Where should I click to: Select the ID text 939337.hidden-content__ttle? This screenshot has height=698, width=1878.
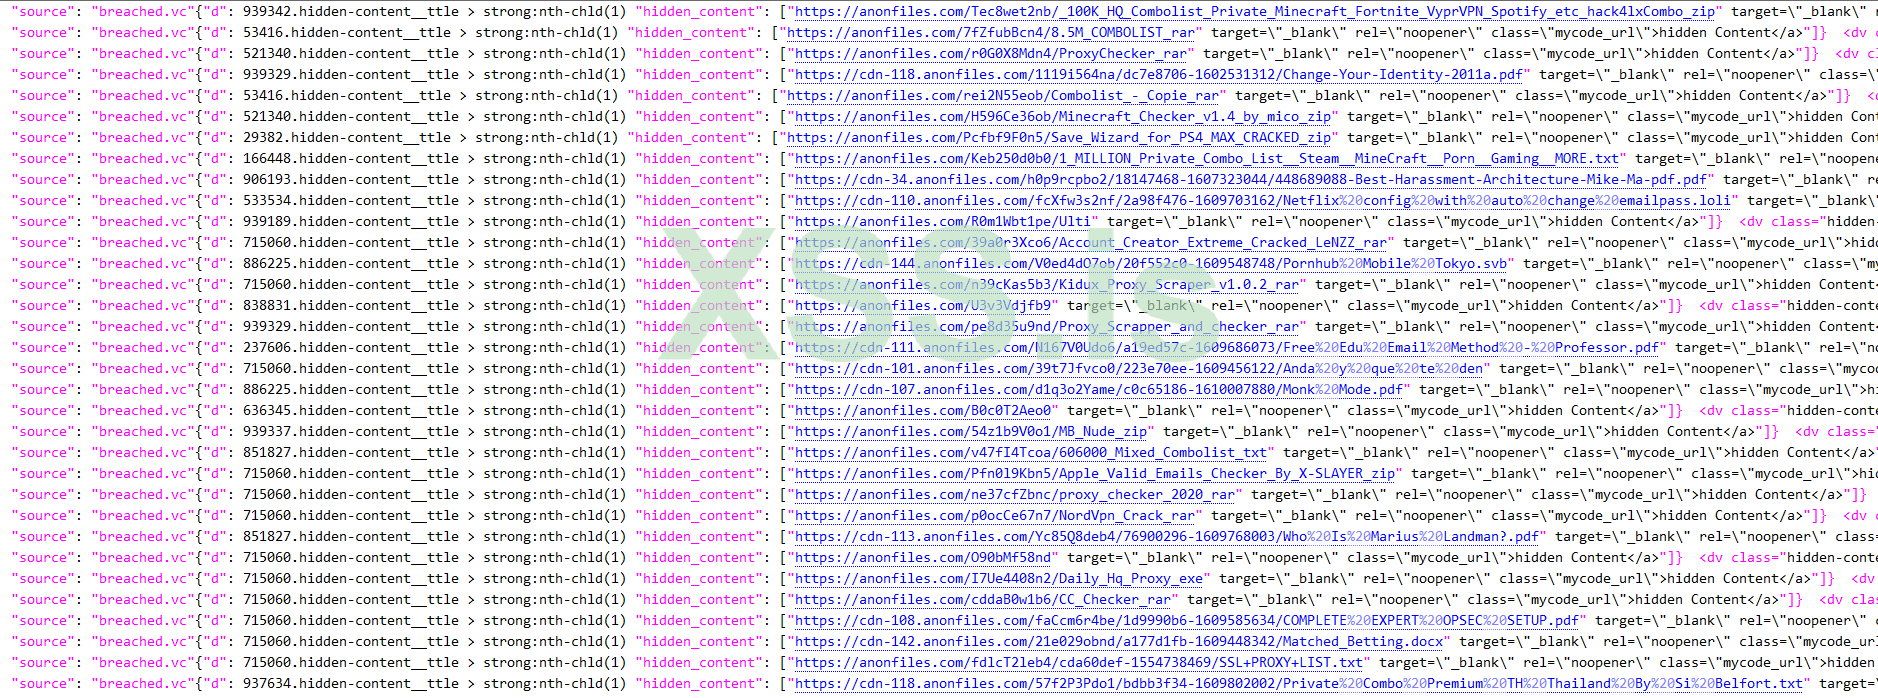(351, 432)
